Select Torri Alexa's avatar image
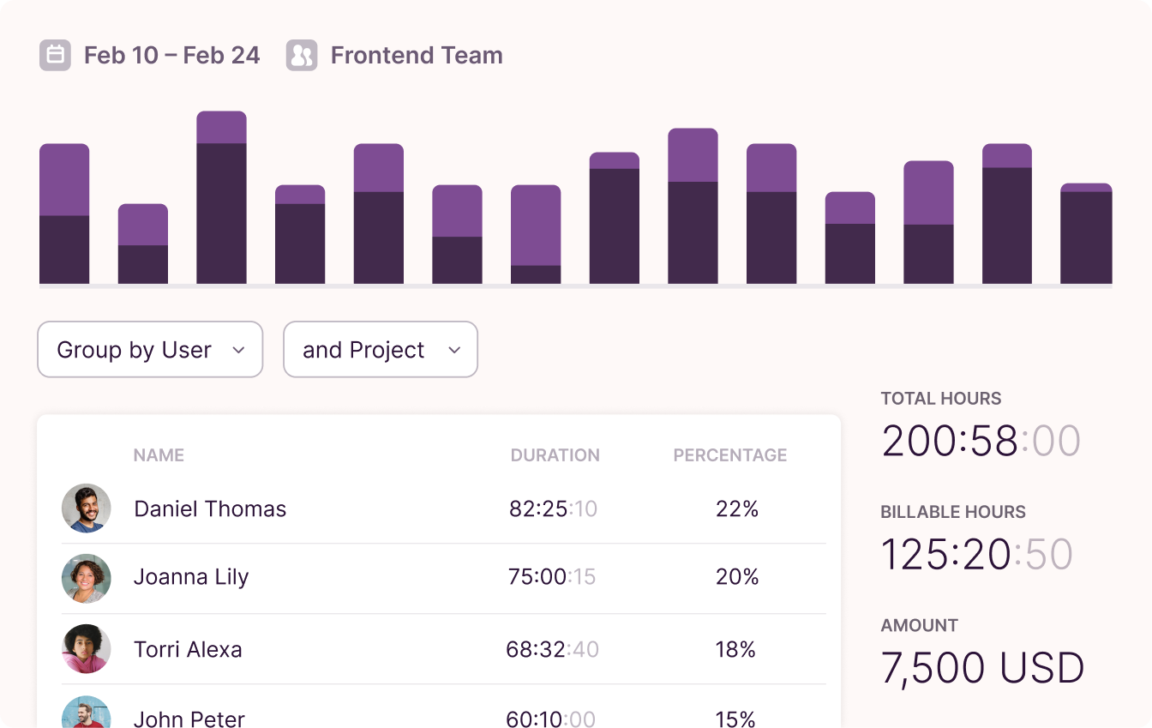The image size is (1152, 728). 86,649
